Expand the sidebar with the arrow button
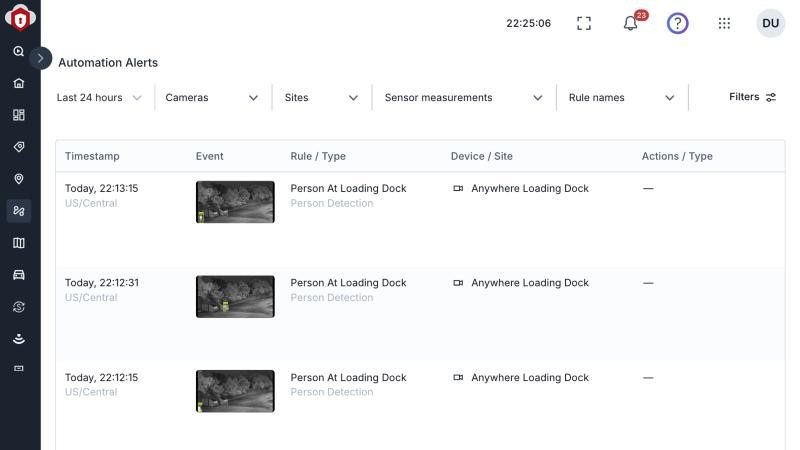This screenshot has height=450, width=800. tap(40, 58)
